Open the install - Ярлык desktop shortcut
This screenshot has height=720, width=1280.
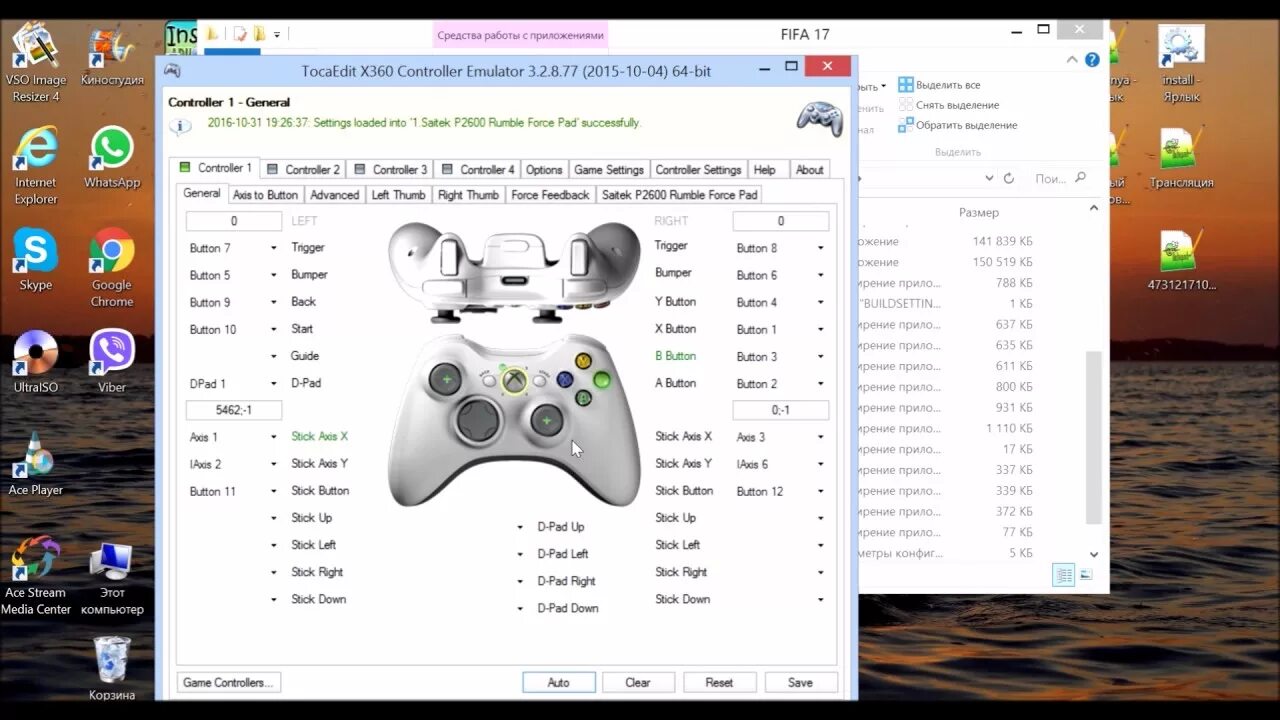[1181, 64]
